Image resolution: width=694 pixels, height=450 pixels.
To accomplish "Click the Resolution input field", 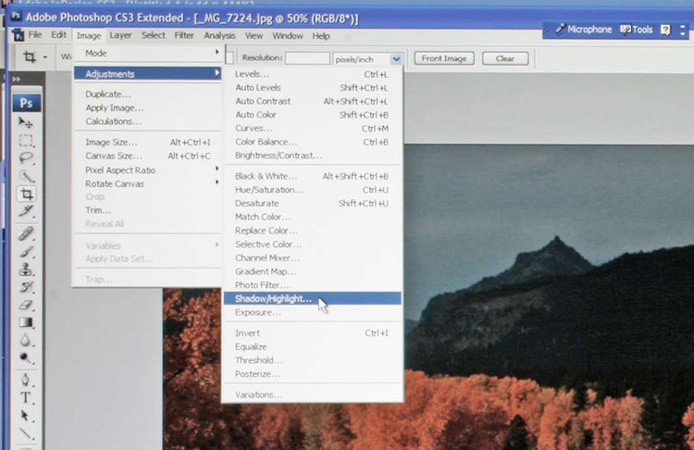I will [x=307, y=59].
